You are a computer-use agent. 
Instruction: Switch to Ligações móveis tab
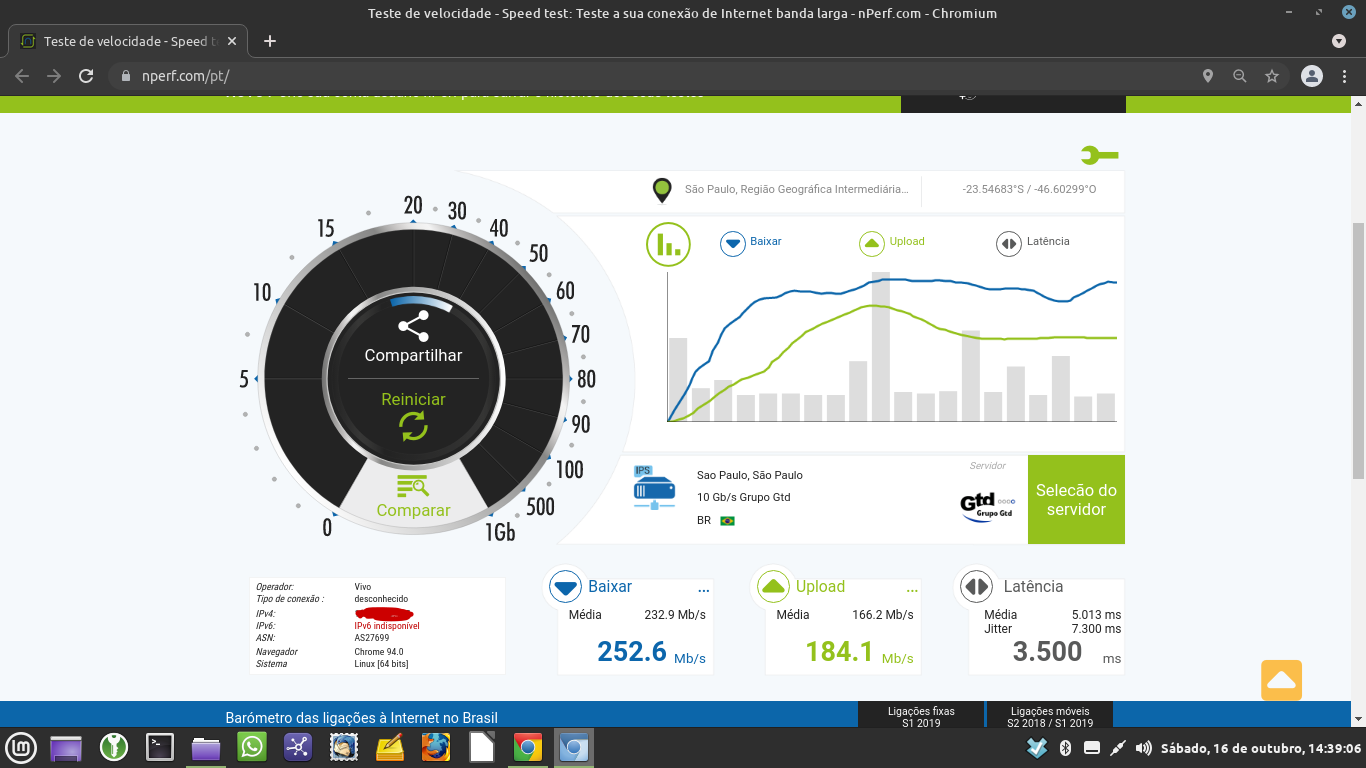[x=1049, y=716]
